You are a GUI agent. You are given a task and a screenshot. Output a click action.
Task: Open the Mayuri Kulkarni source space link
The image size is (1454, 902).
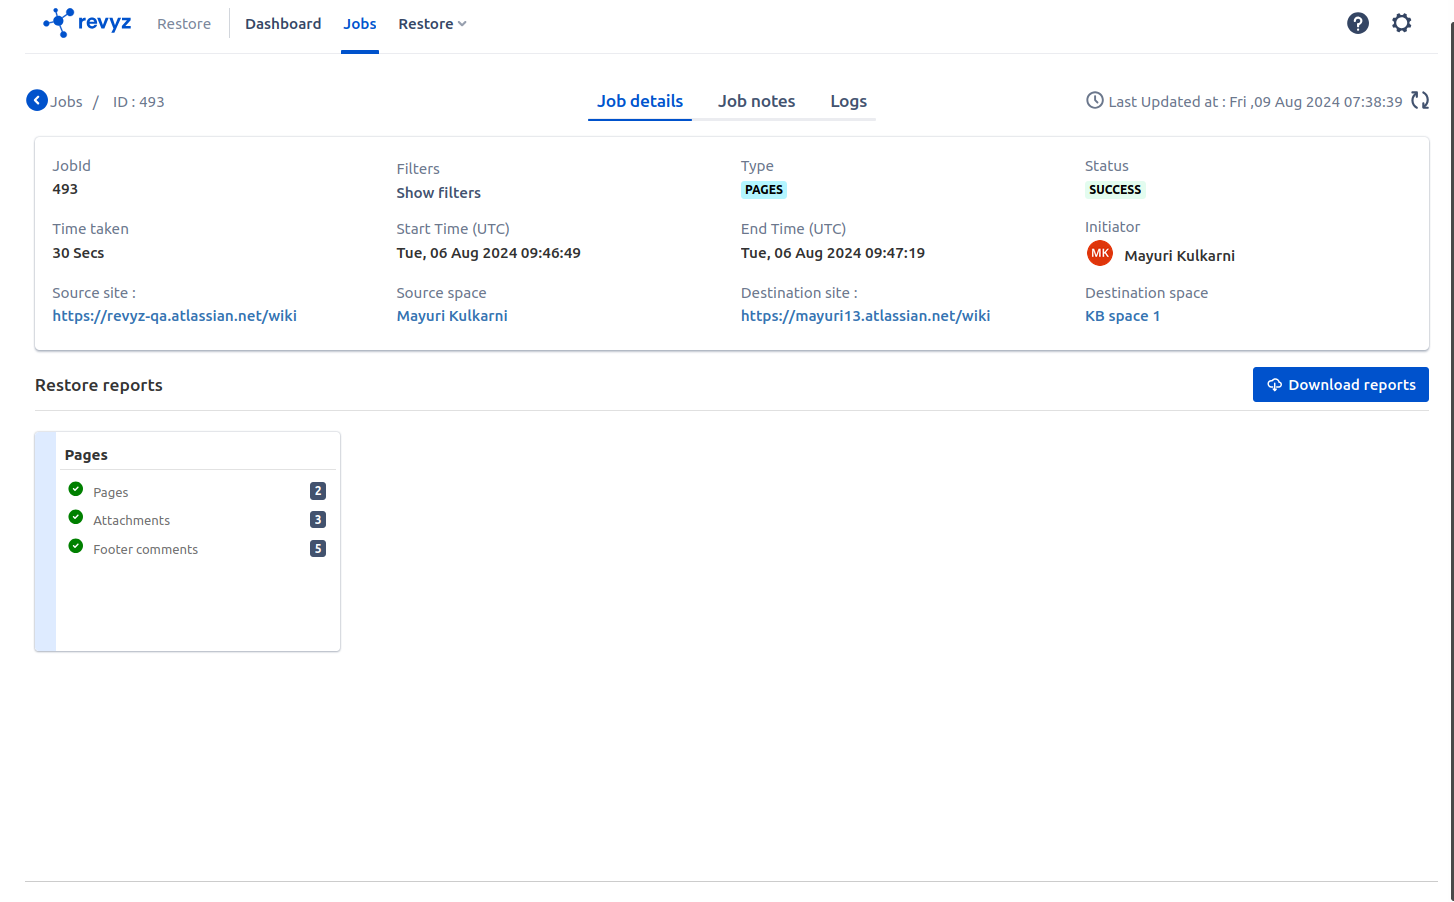pyautogui.click(x=452, y=316)
